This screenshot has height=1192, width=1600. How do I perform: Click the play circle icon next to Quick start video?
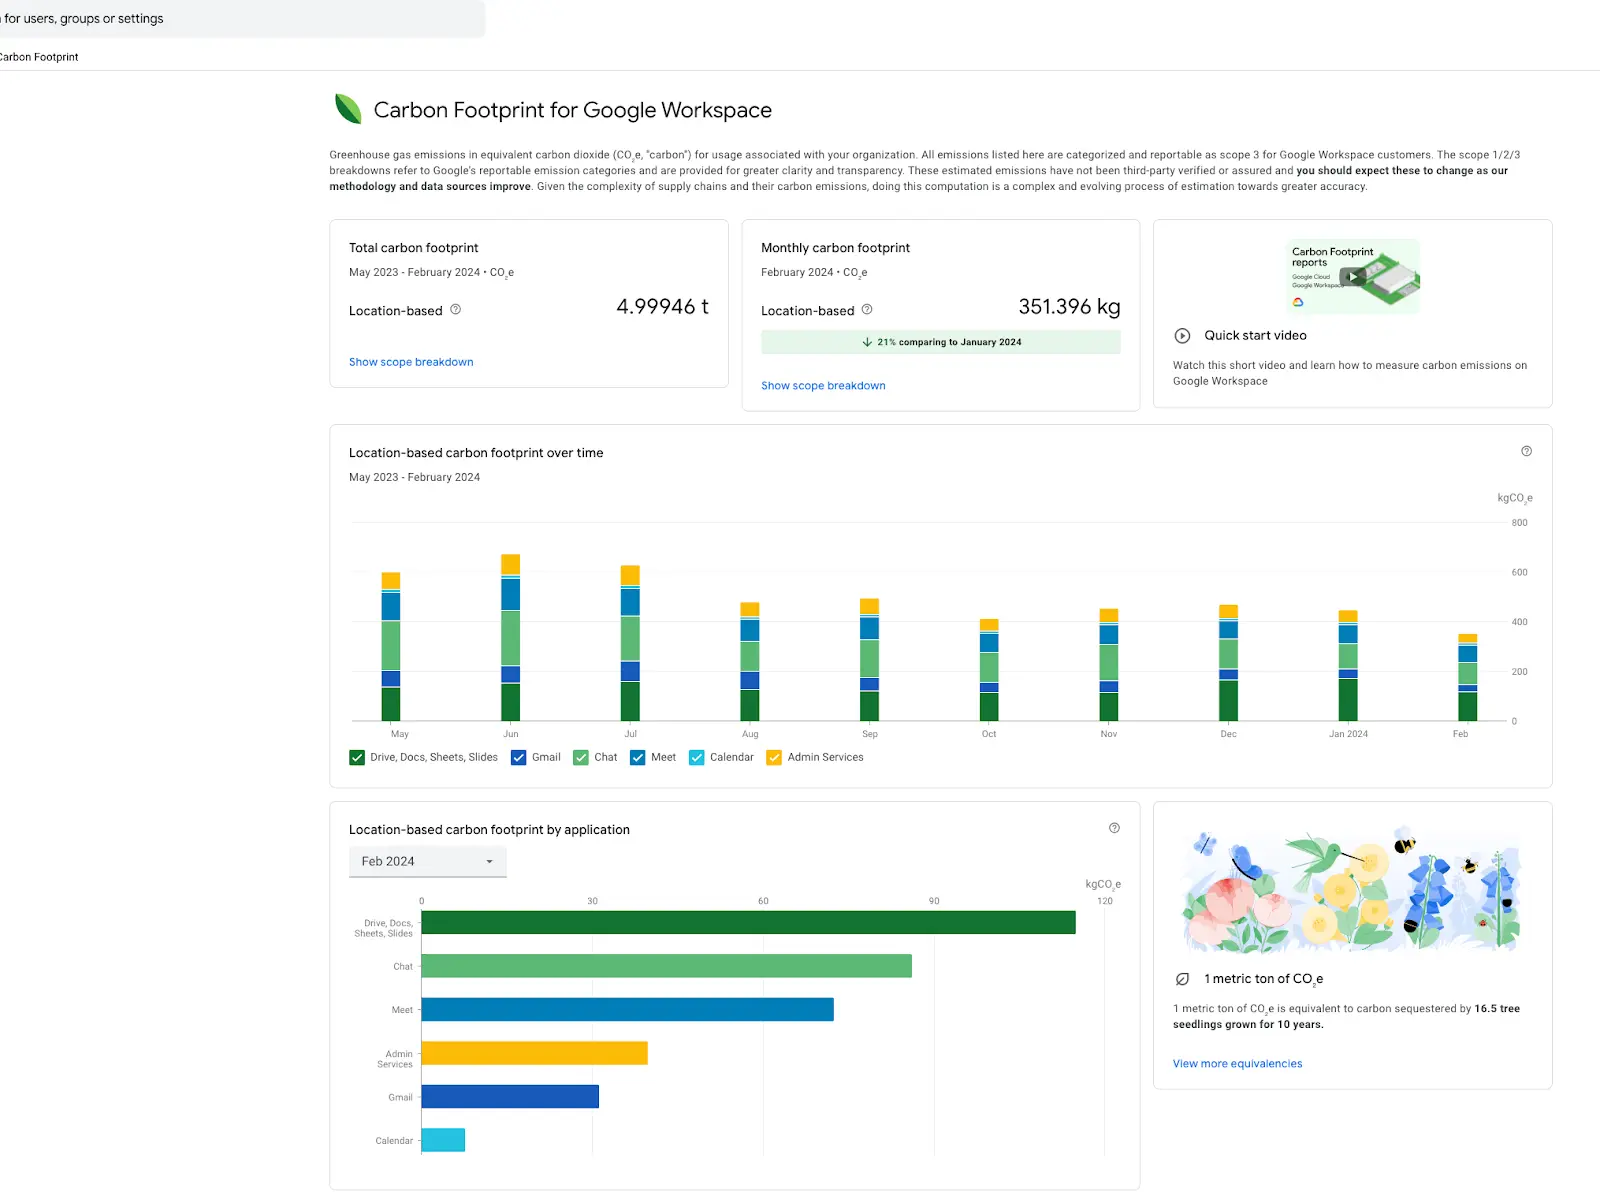point(1182,336)
